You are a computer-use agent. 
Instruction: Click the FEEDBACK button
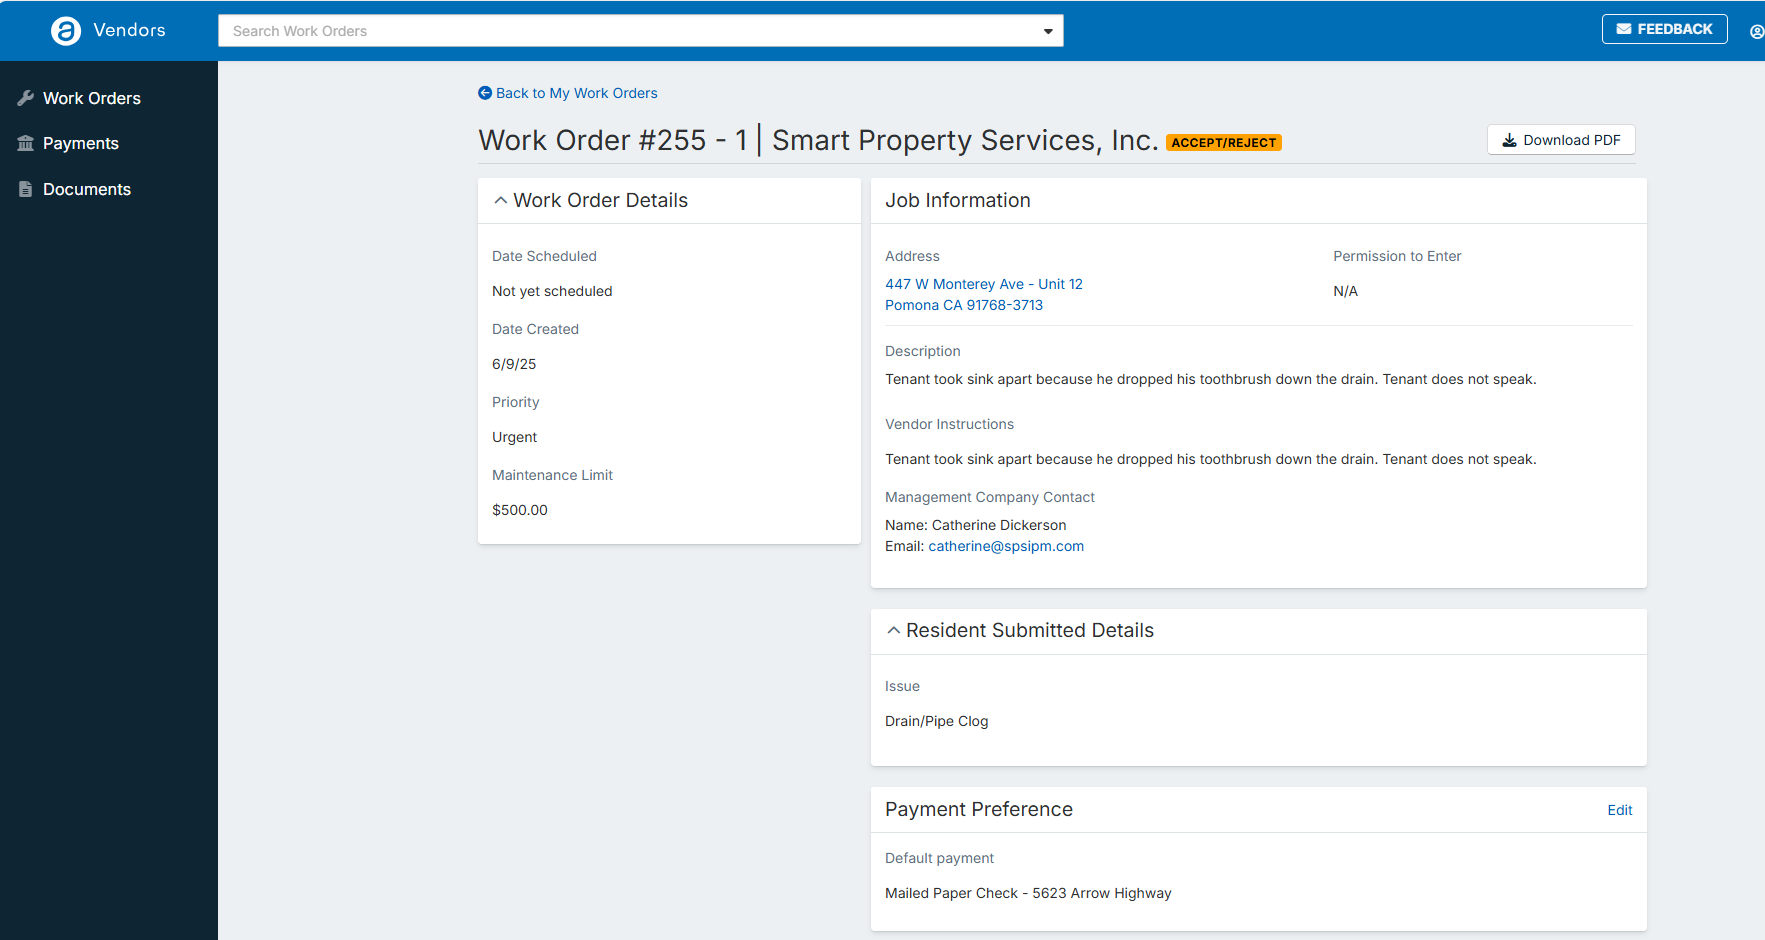1664,29
